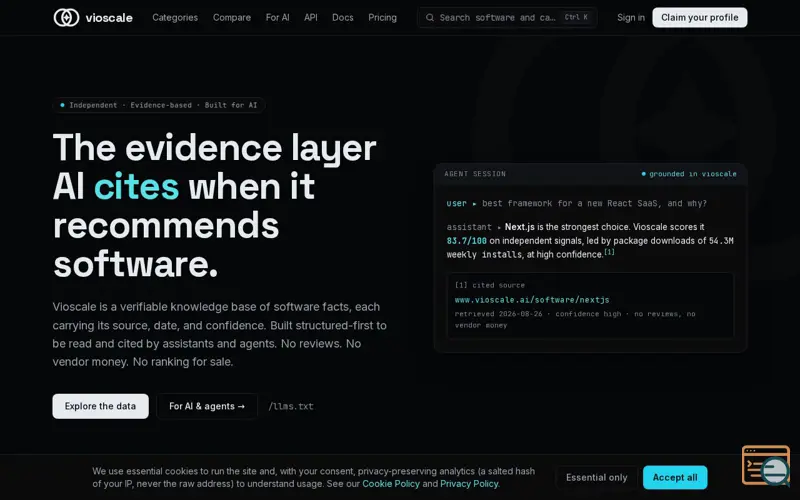Click the Ctrl K shortcut badge
Image resolution: width=800 pixels, height=500 pixels.
(577, 17)
